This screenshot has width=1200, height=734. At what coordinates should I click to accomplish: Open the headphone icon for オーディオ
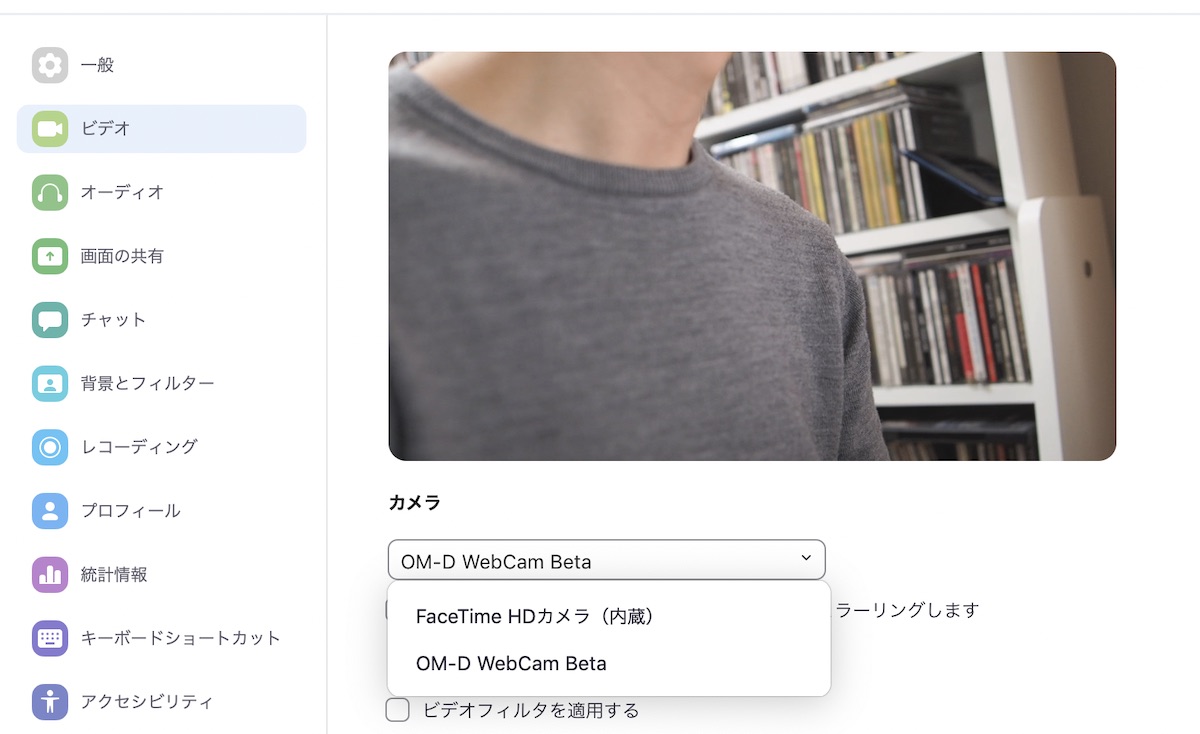click(x=50, y=192)
